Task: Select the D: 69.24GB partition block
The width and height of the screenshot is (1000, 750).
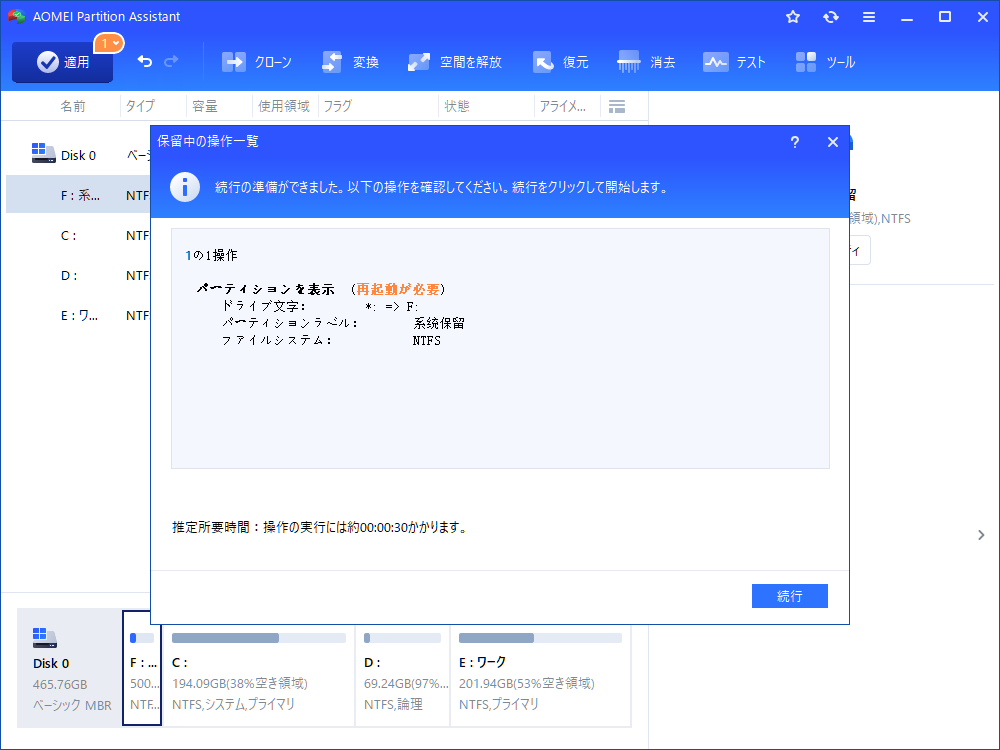Action: pyautogui.click(x=402, y=676)
